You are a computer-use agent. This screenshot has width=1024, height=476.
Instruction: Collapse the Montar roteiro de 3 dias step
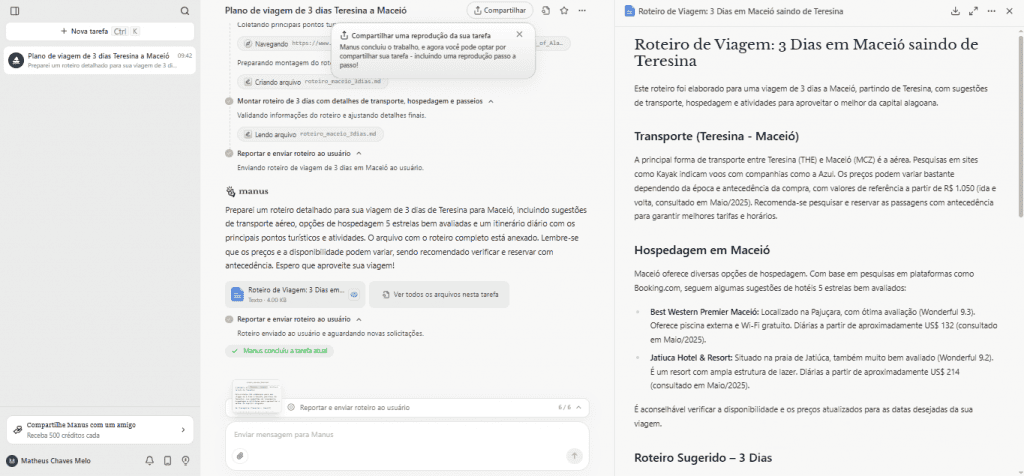tap(490, 101)
